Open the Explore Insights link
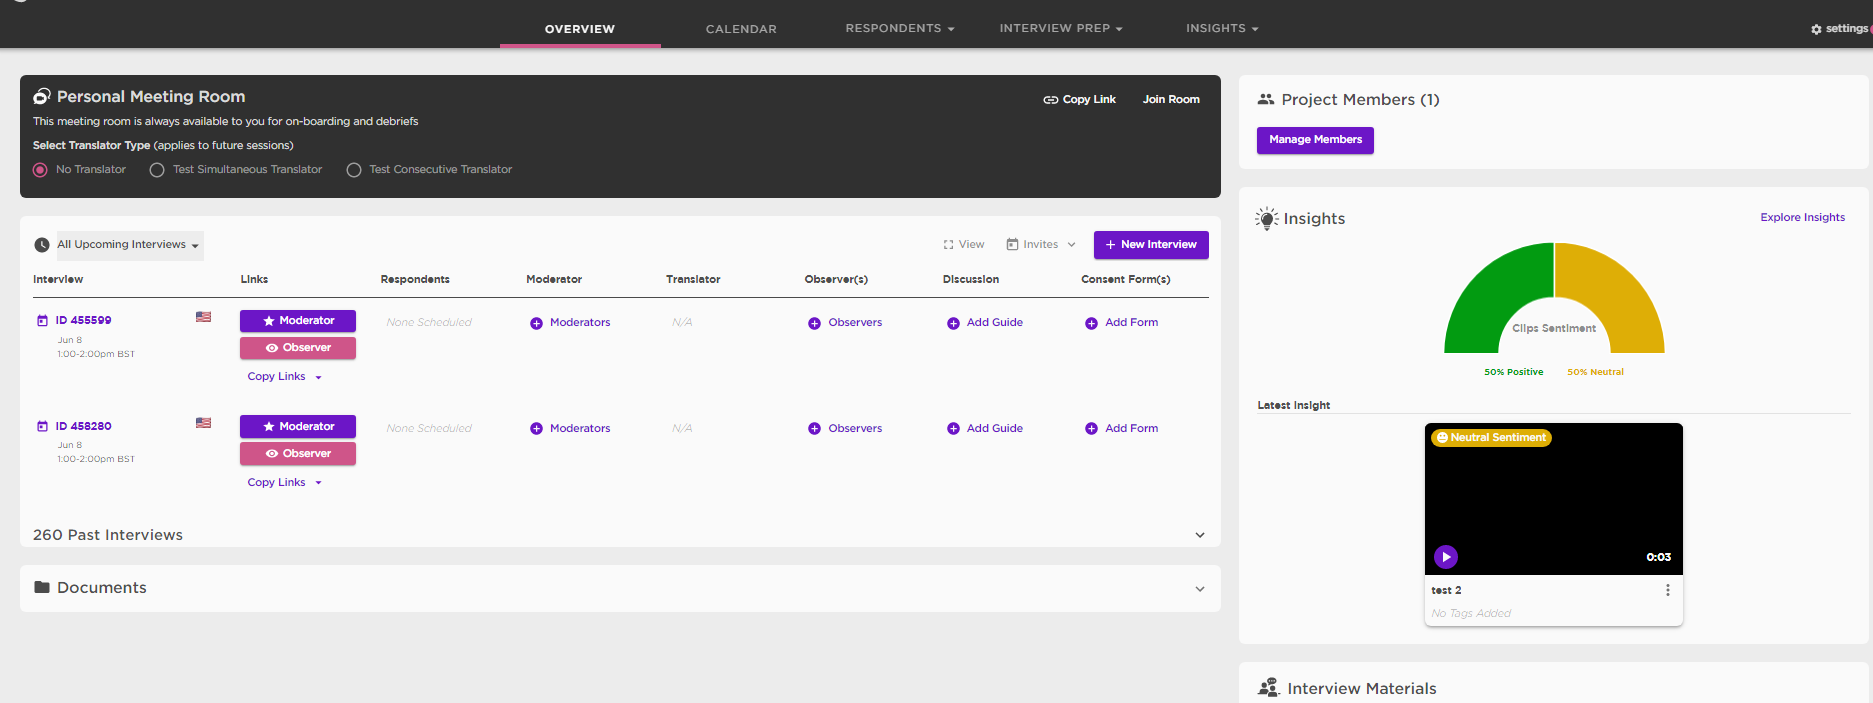 click(1802, 217)
